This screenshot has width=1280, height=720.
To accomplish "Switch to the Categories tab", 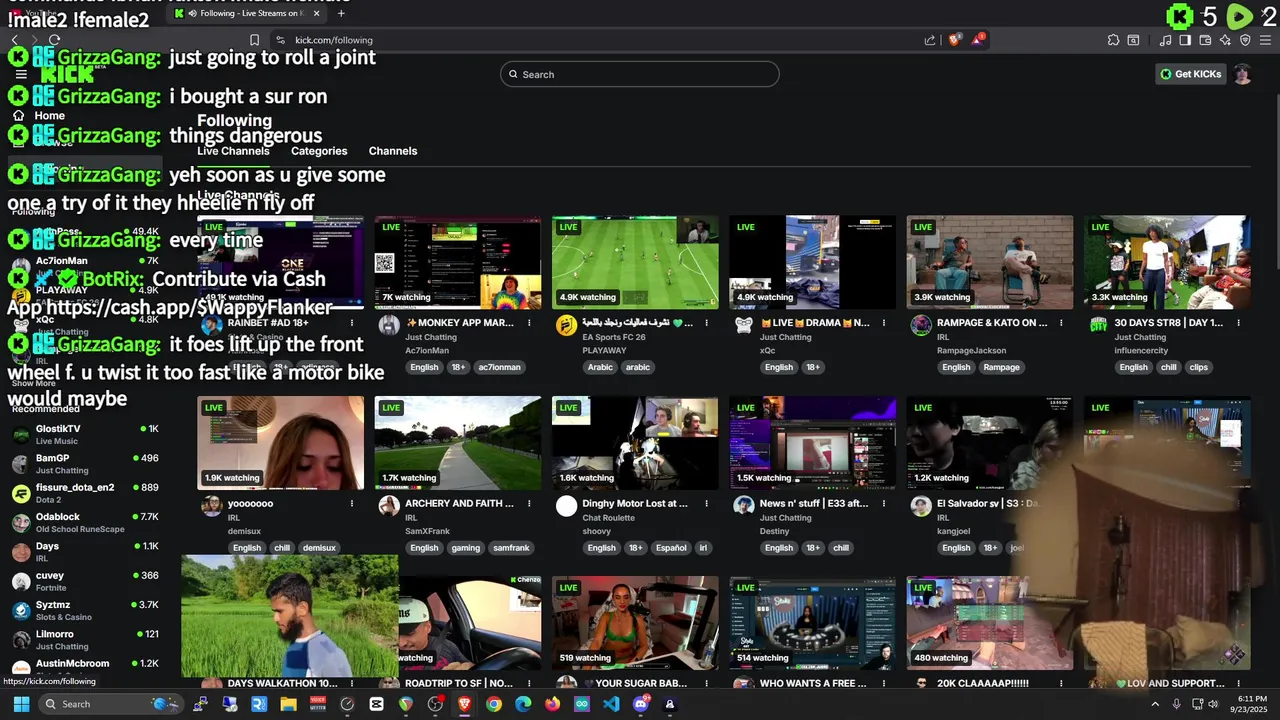I will pos(319,151).
